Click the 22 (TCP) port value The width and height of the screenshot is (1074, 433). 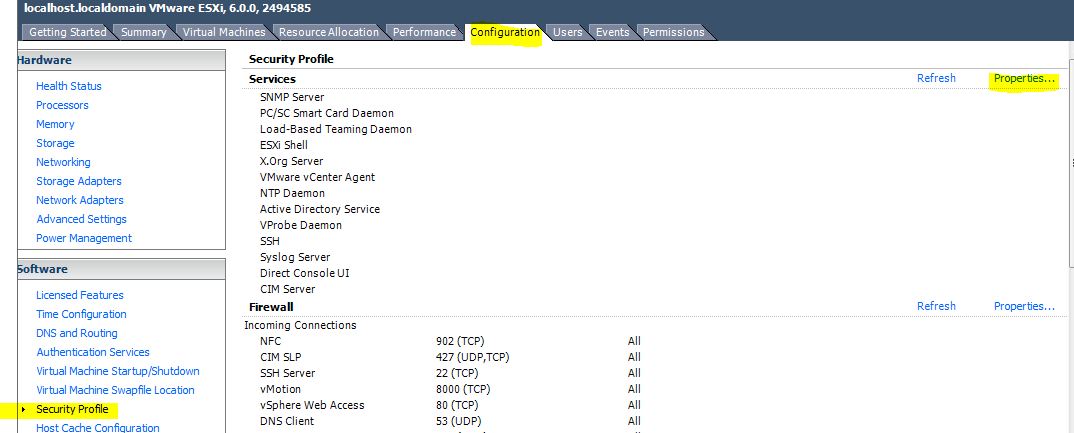457,373
